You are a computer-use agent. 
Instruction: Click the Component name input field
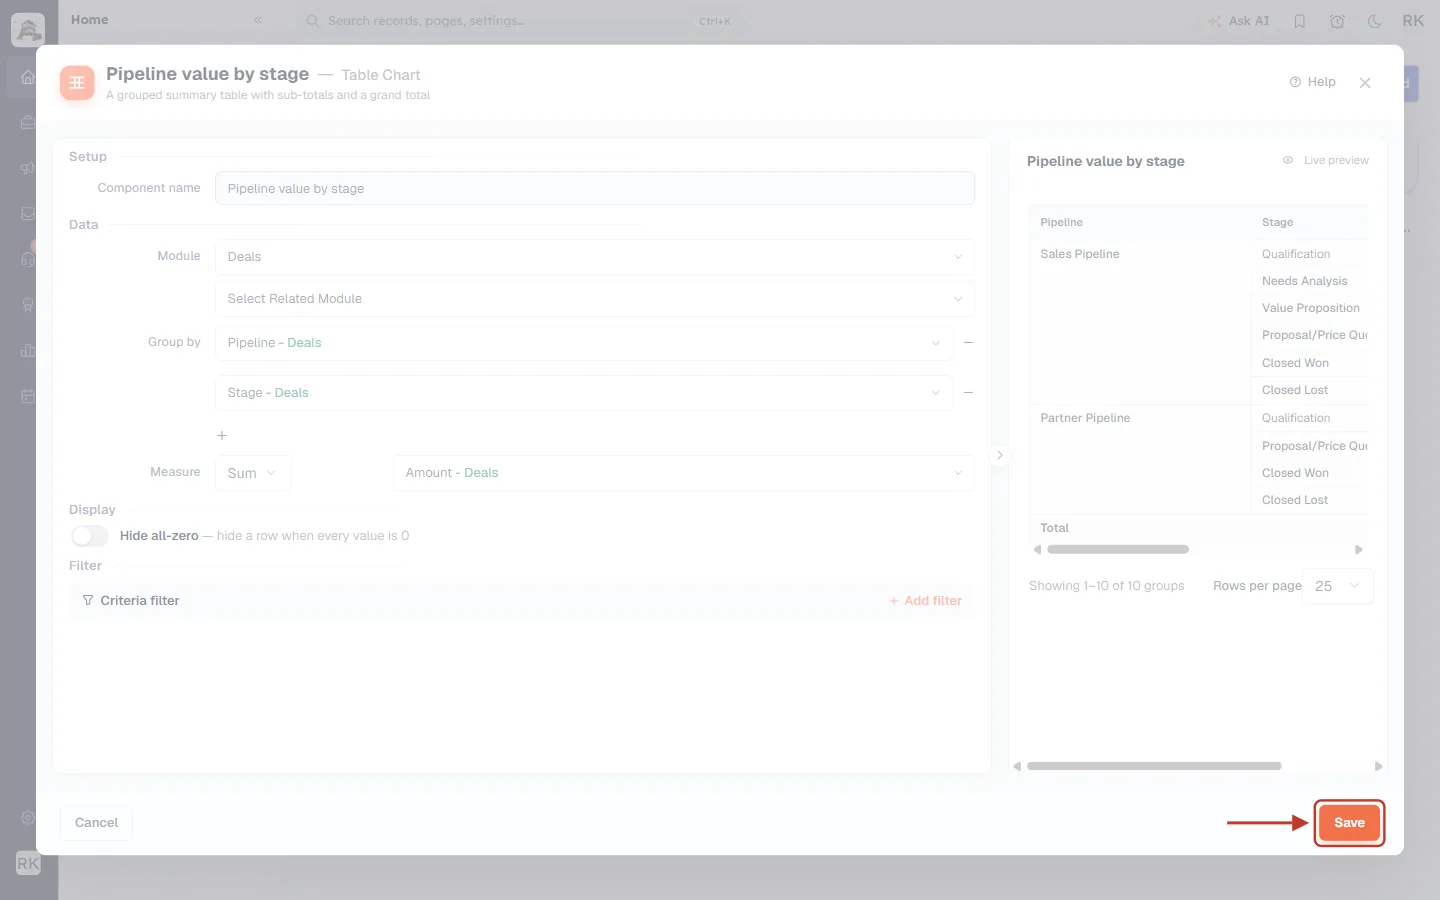pos(594,188)
